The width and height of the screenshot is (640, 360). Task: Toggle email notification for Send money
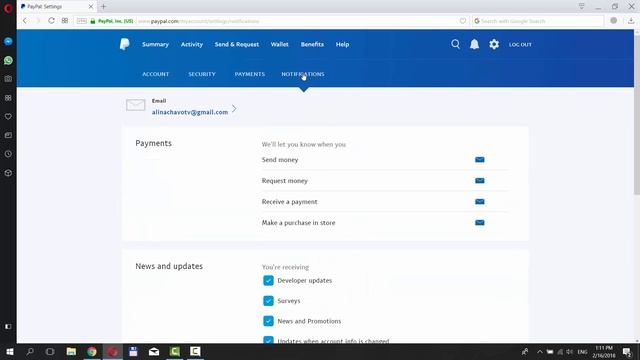[x=480, y=160]
